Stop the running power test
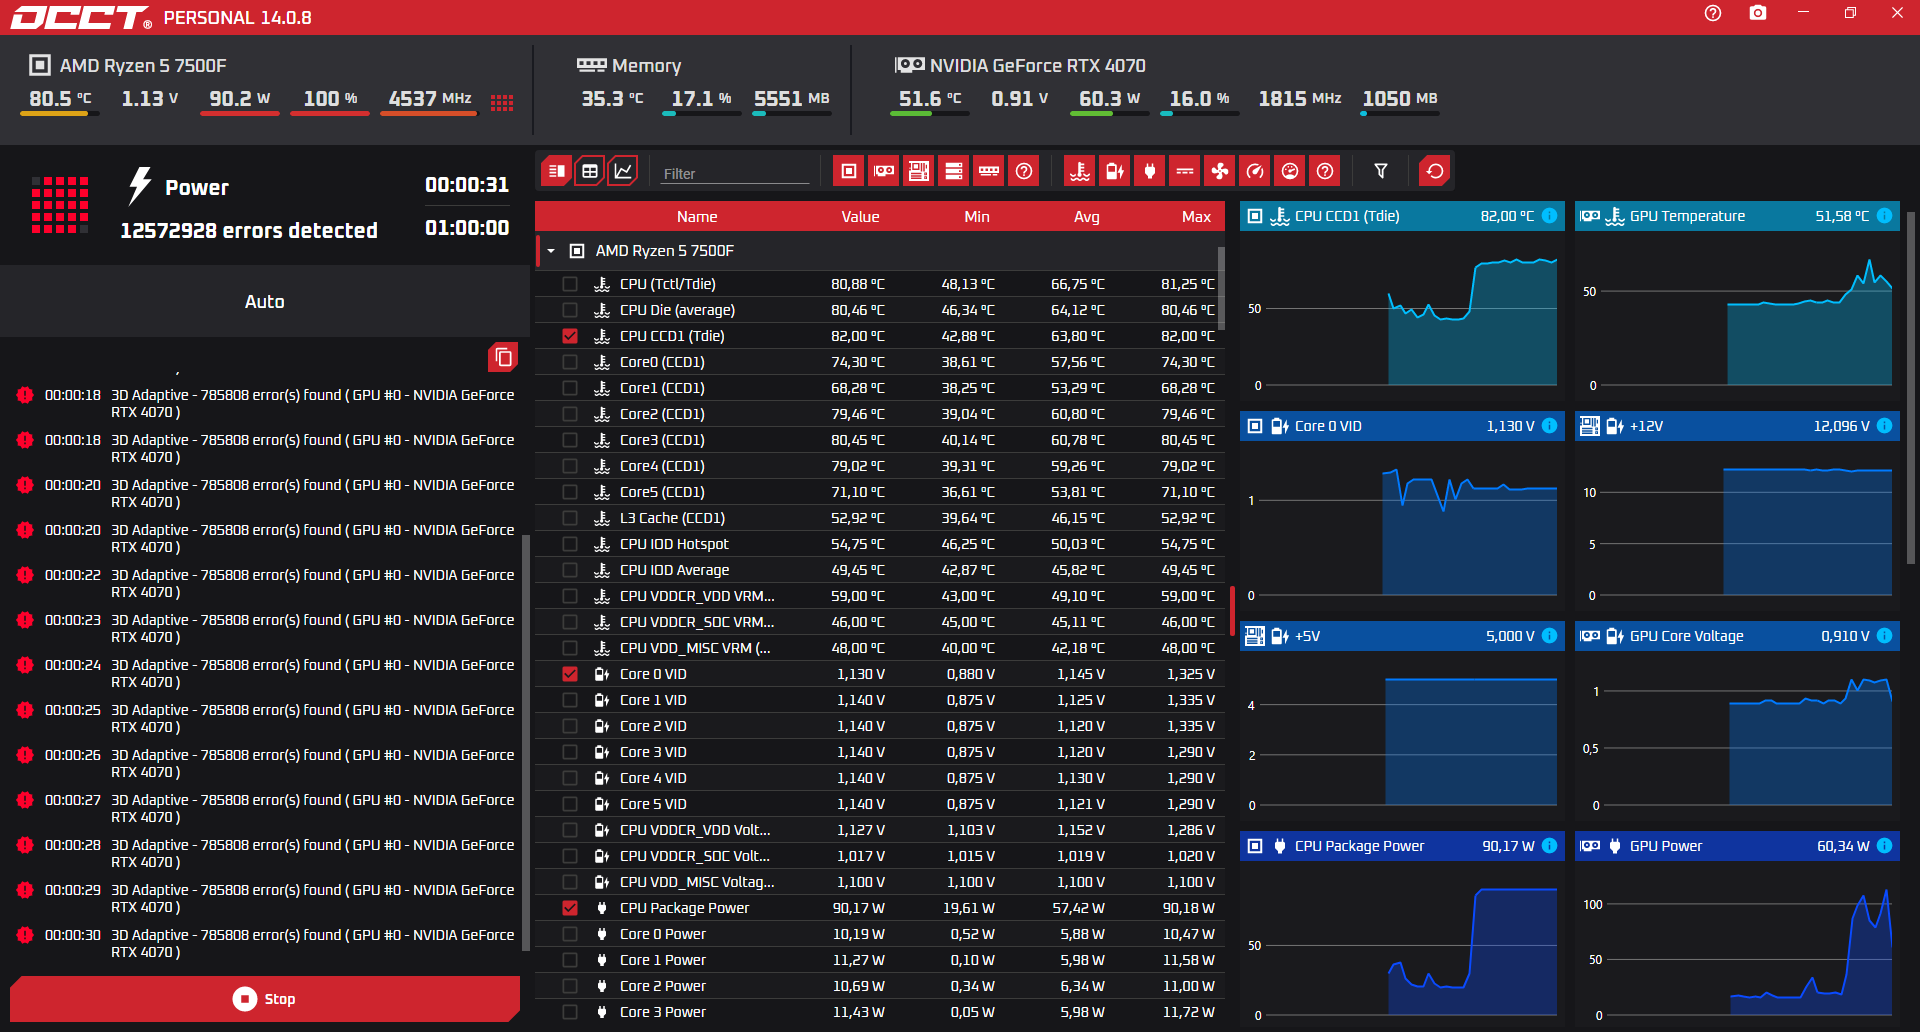 [x=265, y=999]
